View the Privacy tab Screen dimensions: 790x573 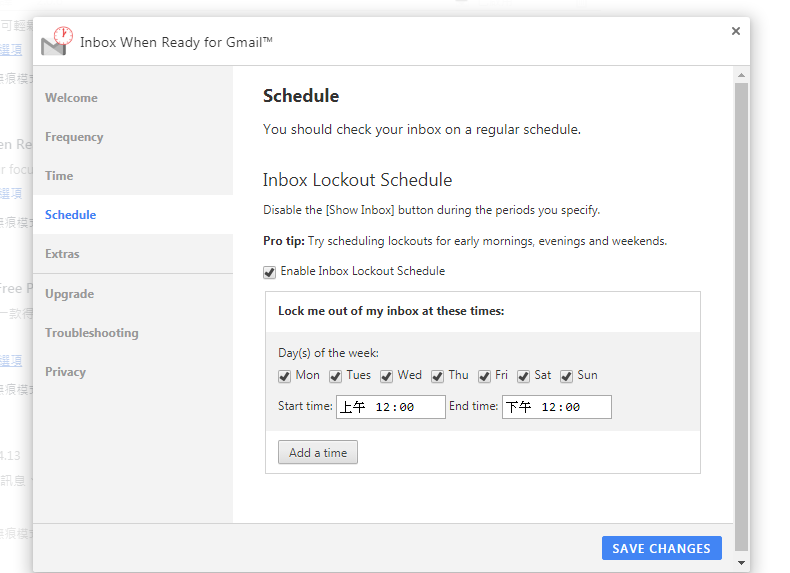(65, 372)
